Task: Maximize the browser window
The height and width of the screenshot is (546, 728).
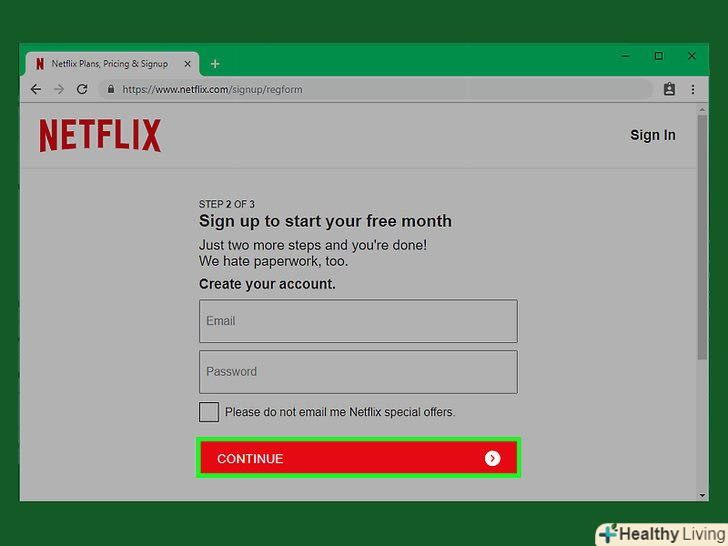Action: [x=658, y=56]
